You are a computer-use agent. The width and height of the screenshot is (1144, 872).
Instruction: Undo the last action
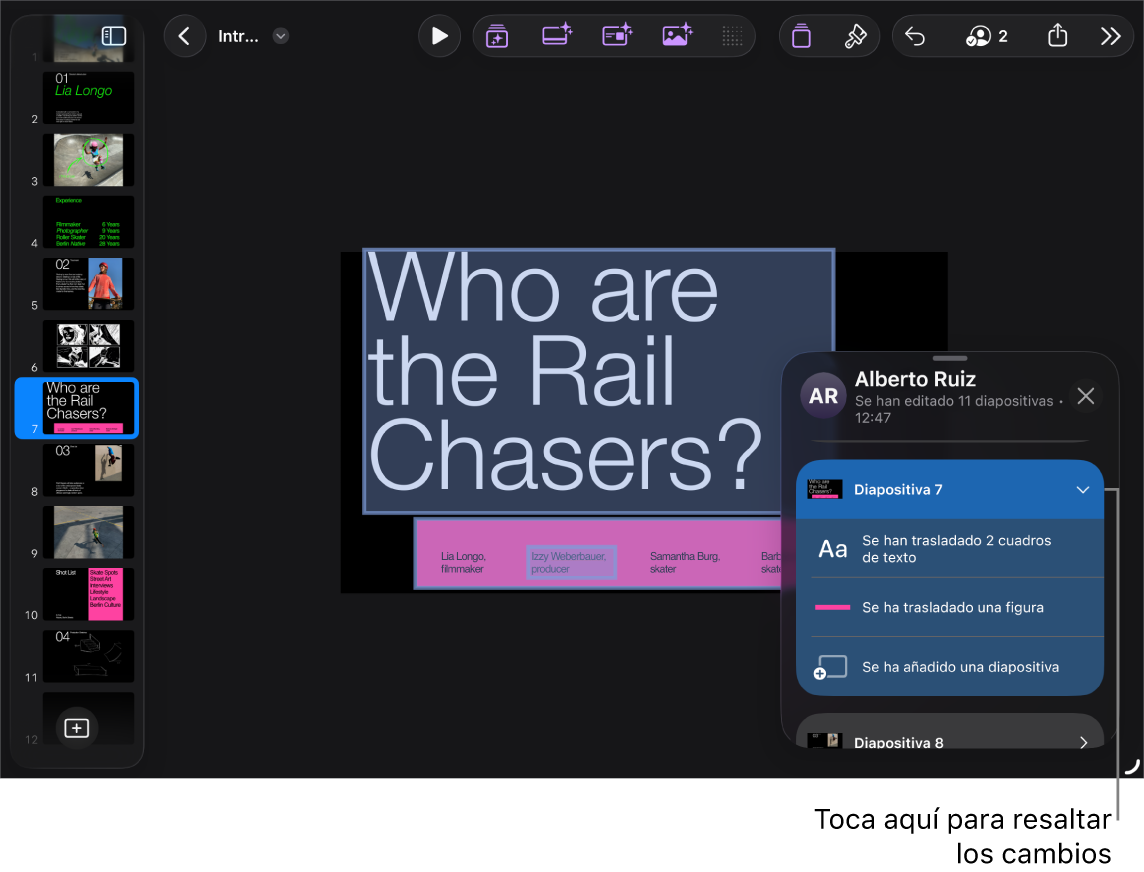pyautogui.click(x=915, y=36)
